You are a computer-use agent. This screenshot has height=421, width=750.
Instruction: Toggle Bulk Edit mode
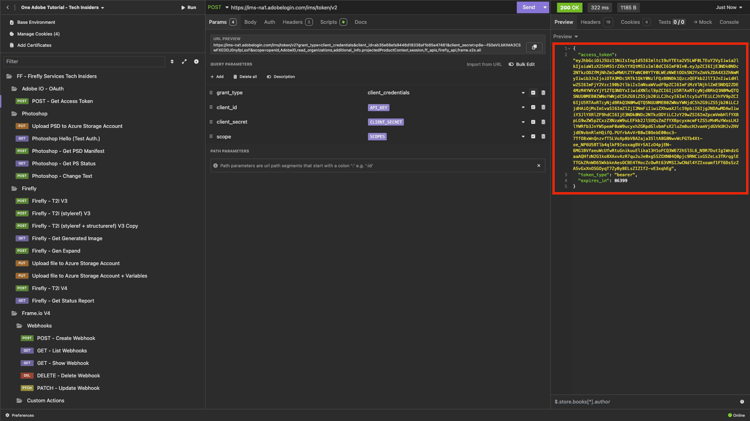521,64
